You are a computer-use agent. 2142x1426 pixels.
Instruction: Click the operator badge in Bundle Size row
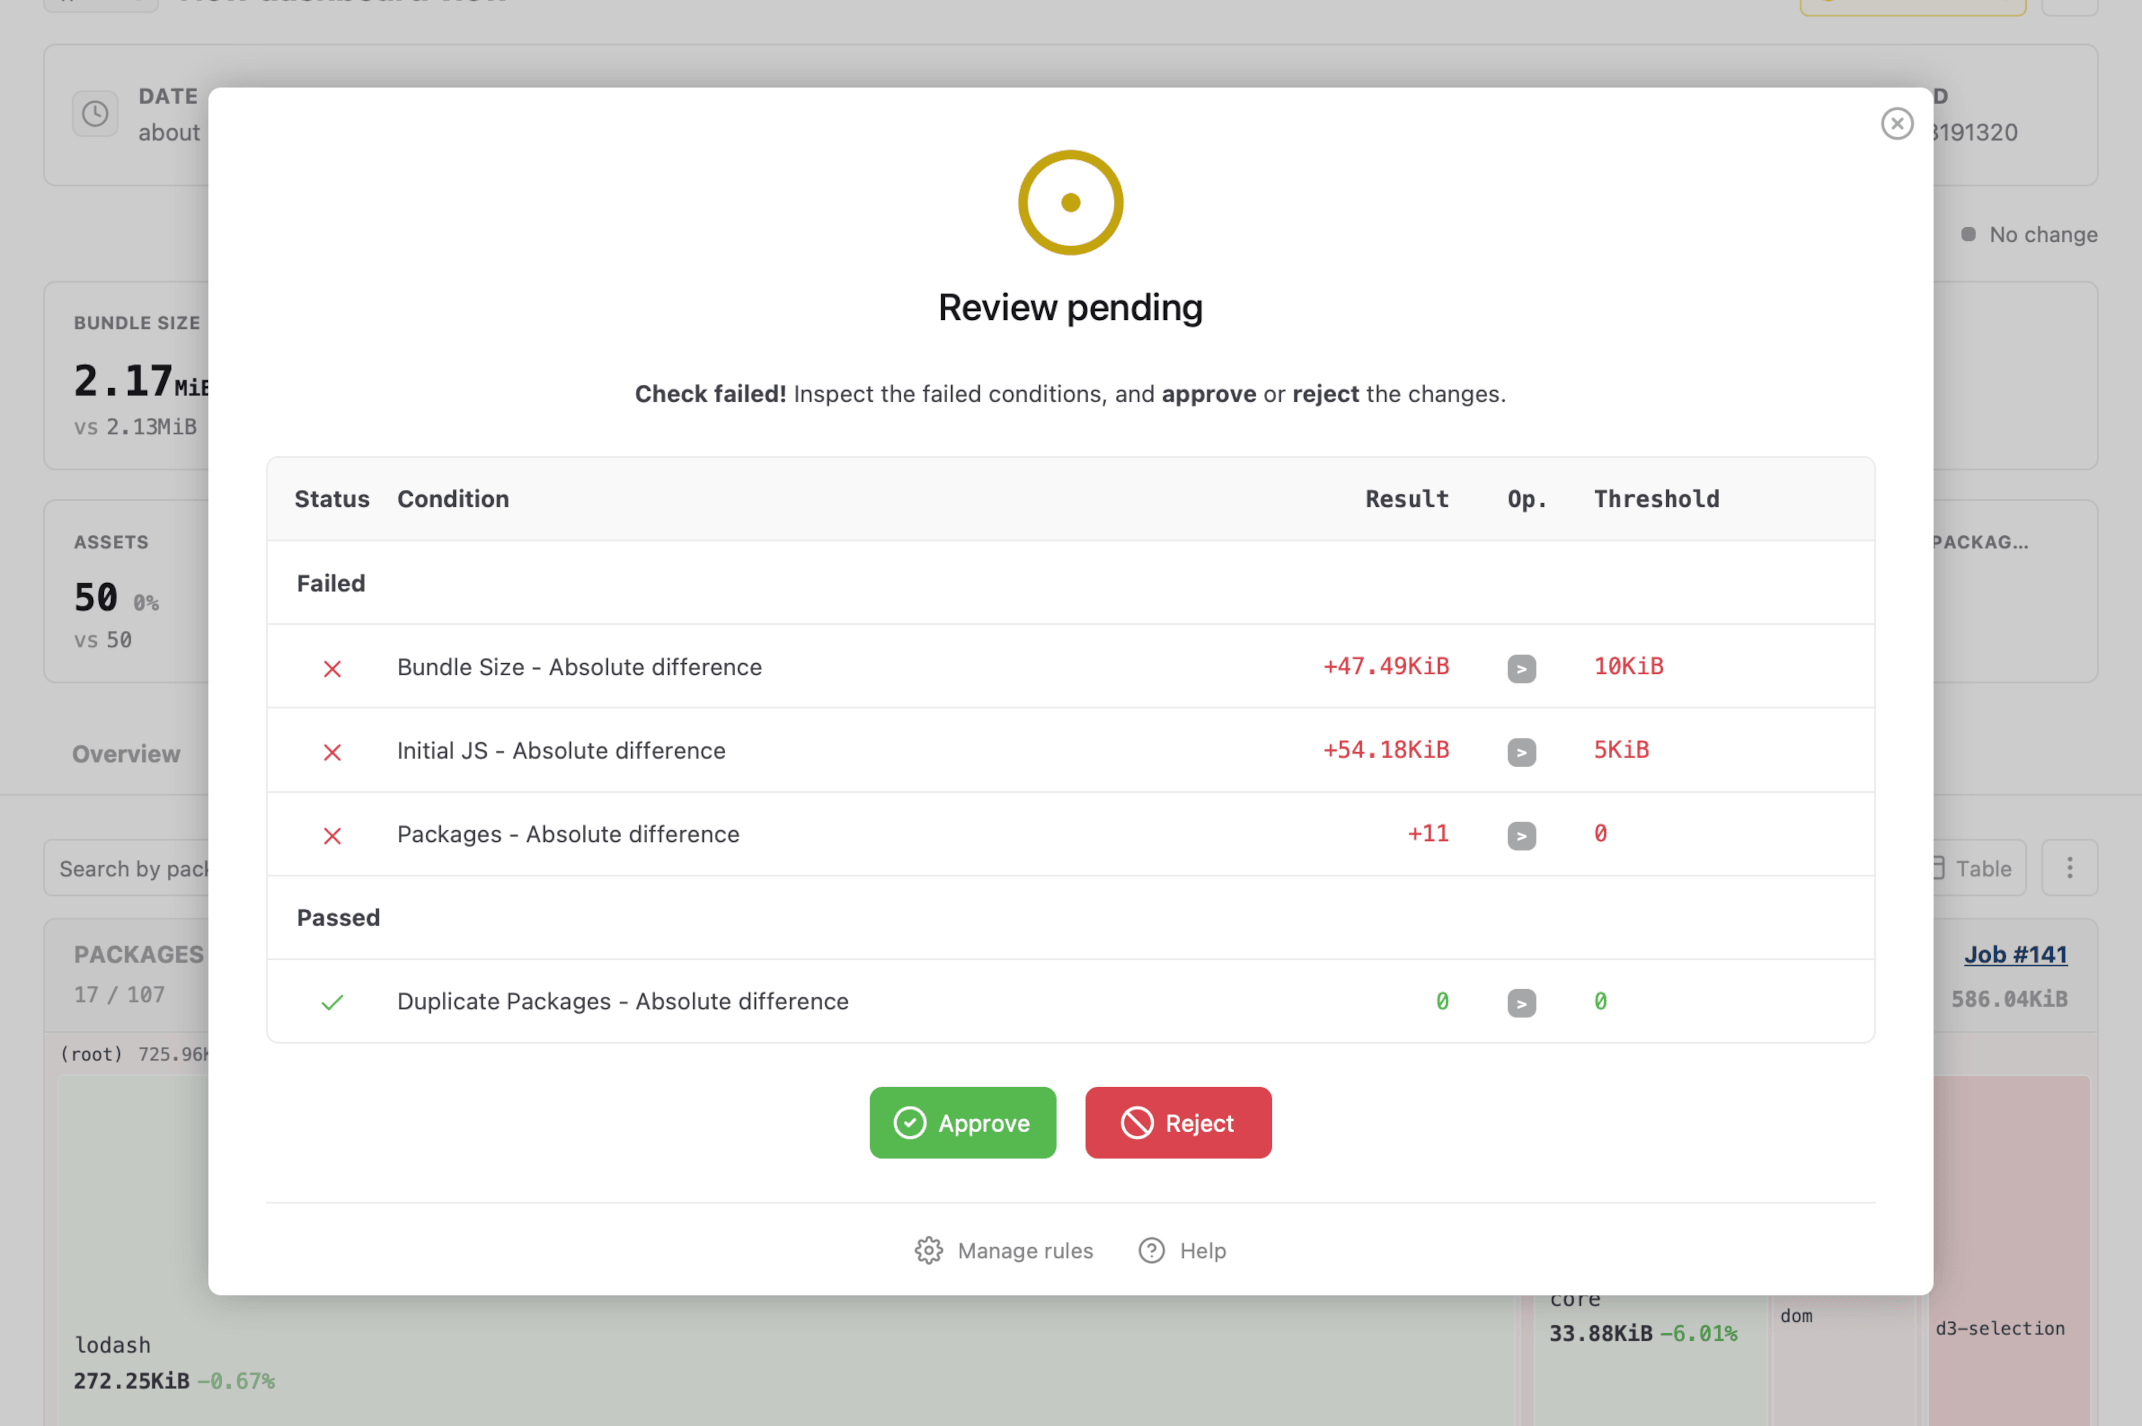[x=1521, y=668]
